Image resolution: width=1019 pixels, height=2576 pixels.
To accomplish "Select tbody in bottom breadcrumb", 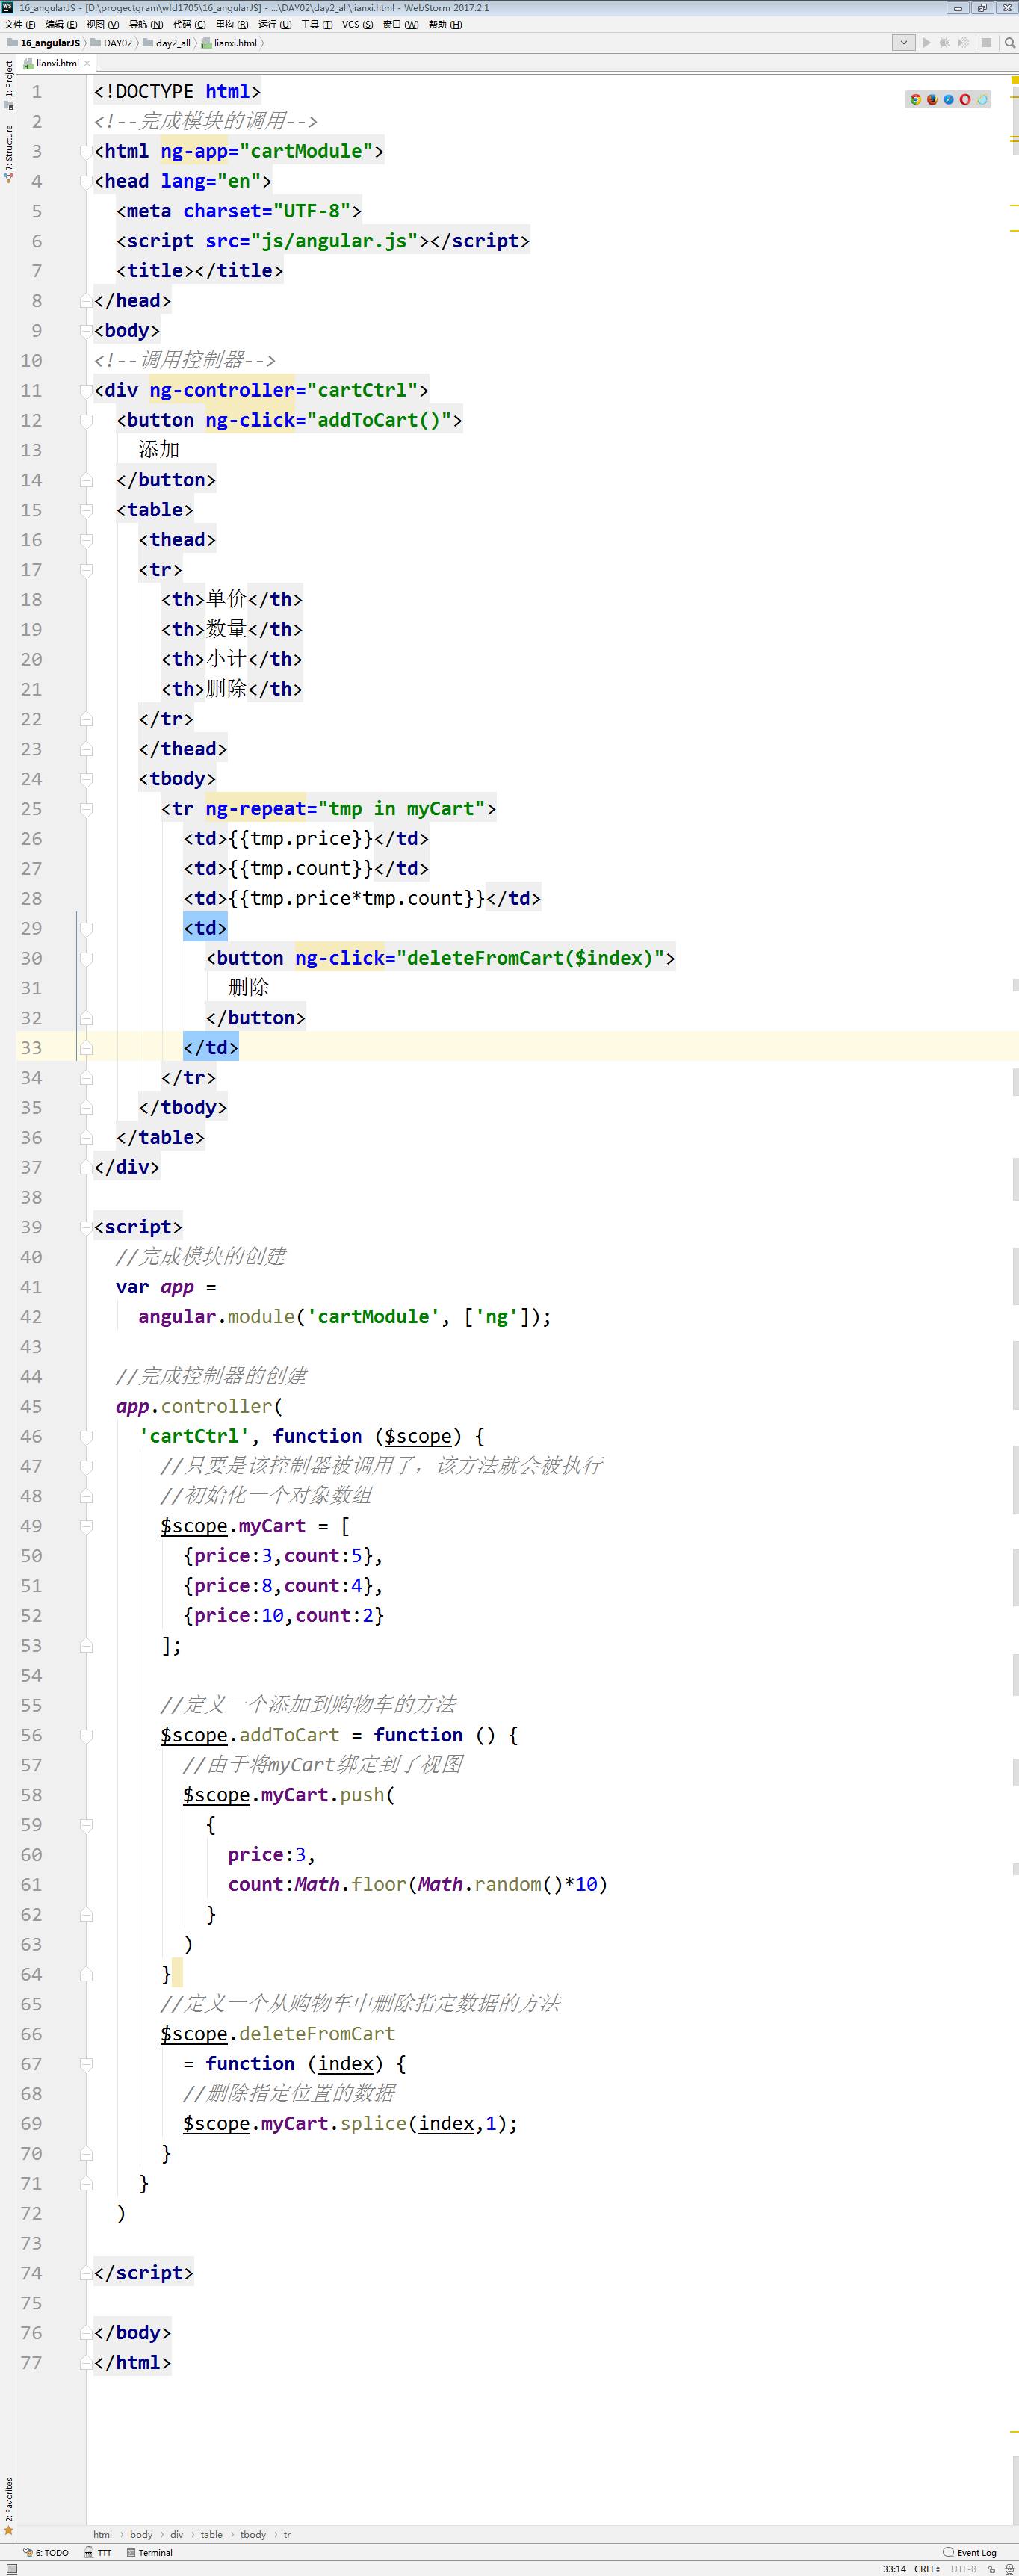I will 253,2534.
